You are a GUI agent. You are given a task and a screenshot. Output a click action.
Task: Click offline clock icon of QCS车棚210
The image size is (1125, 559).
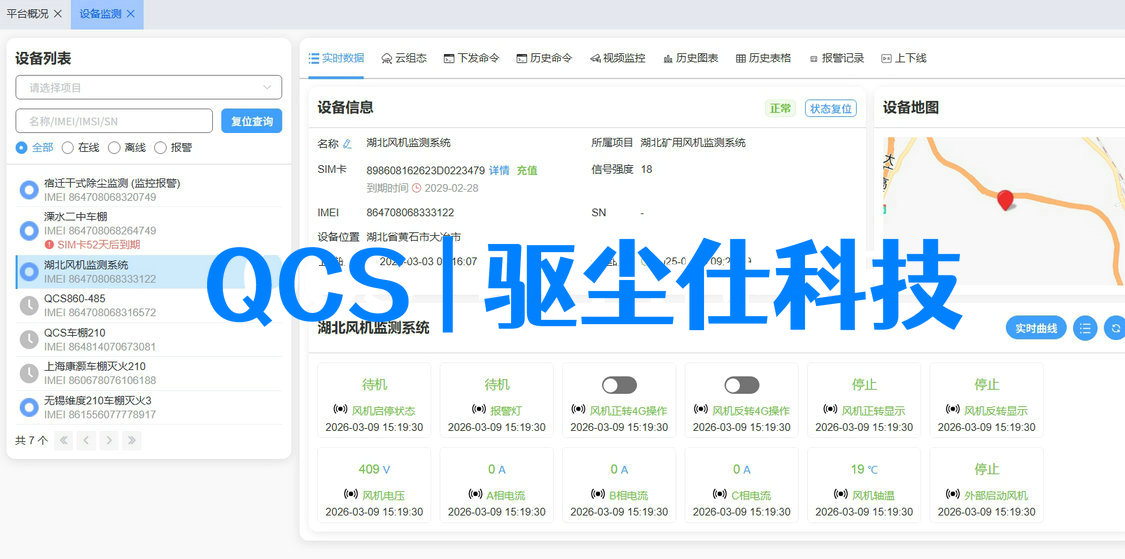tap(29, 339)
